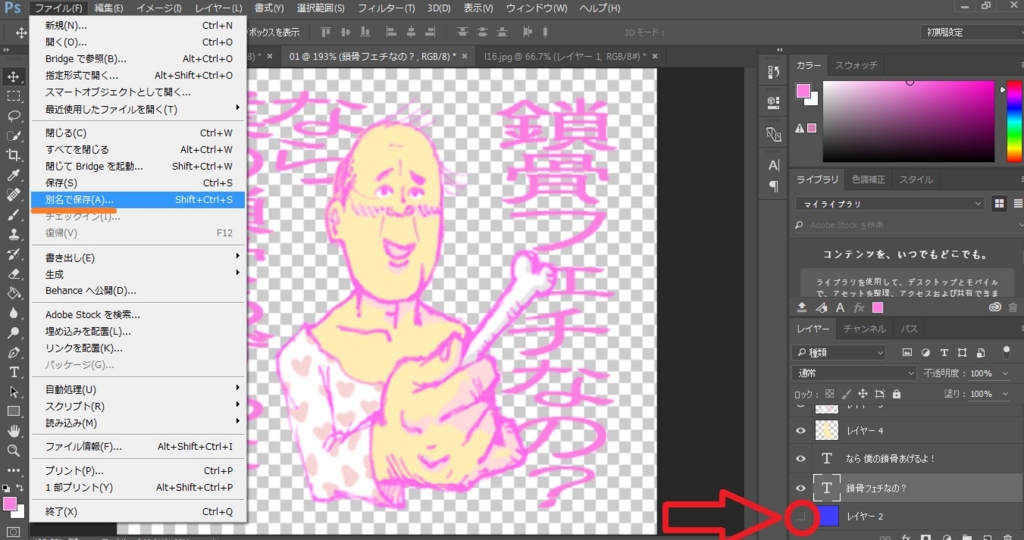Open the History panel icon
Viewport: 1024px width, 540px height.
773,71
